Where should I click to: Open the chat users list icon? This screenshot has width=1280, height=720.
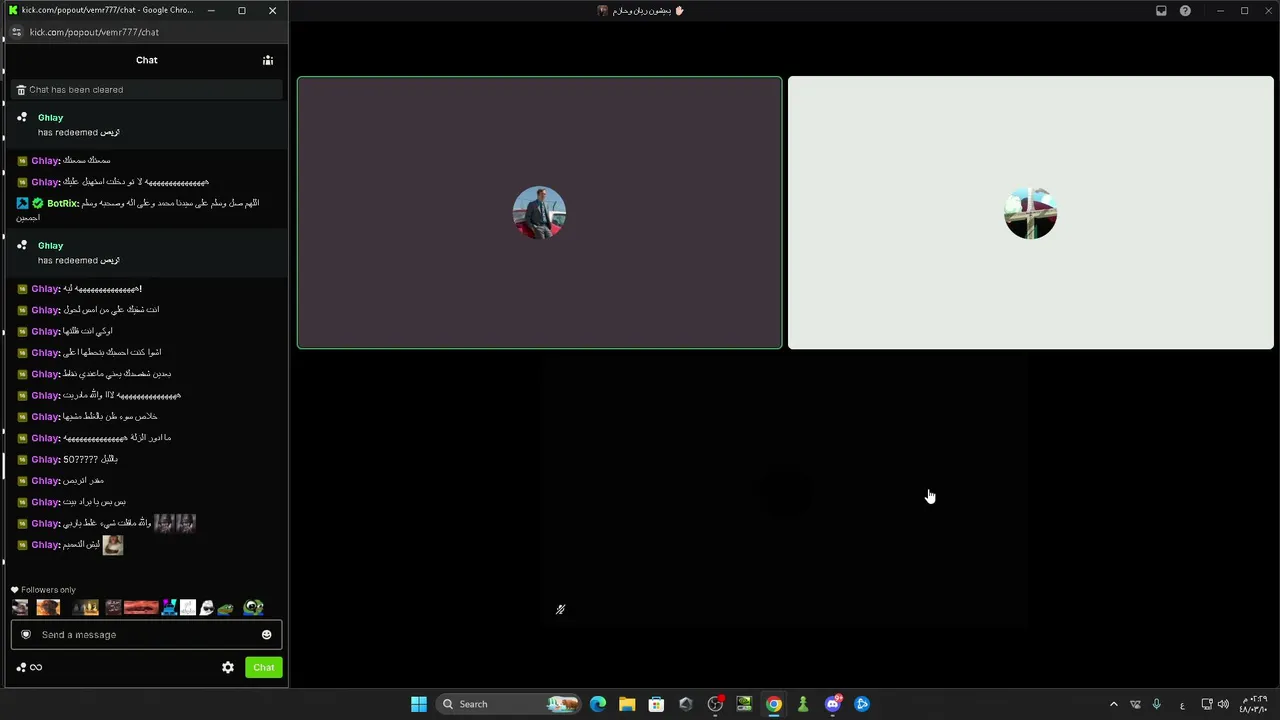coord(268,61)
